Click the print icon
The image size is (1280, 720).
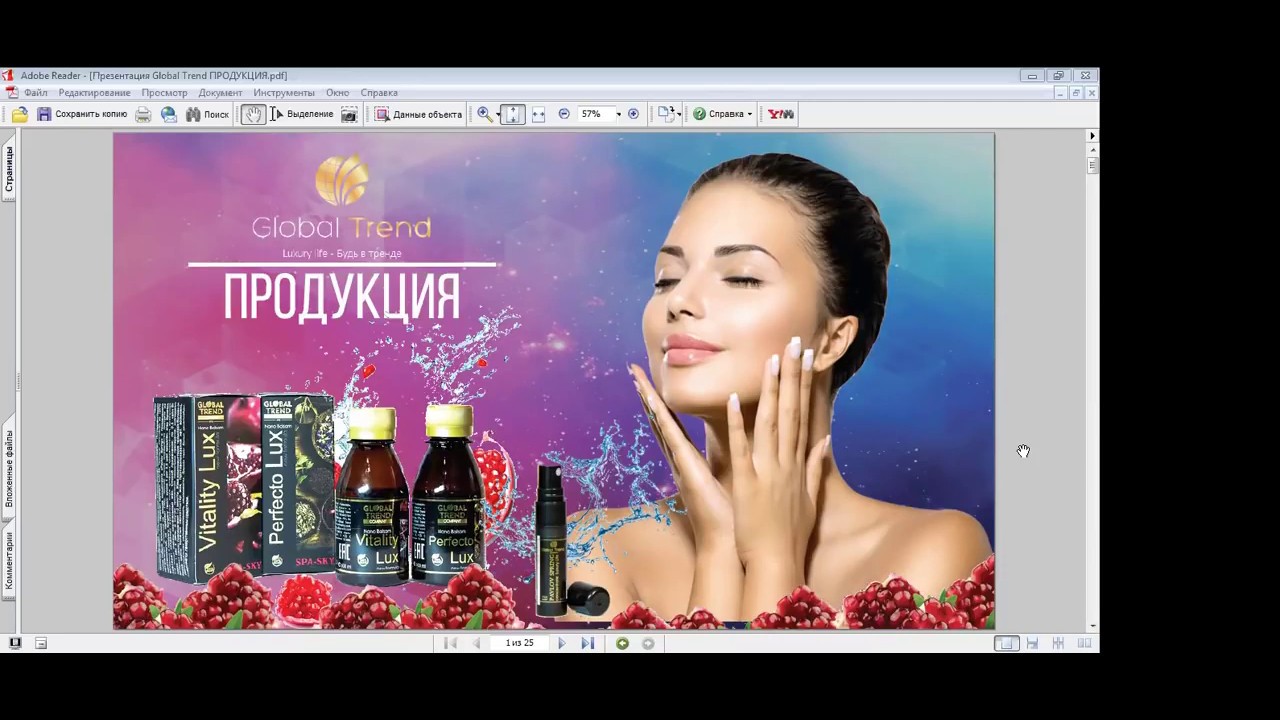point(143,114)
